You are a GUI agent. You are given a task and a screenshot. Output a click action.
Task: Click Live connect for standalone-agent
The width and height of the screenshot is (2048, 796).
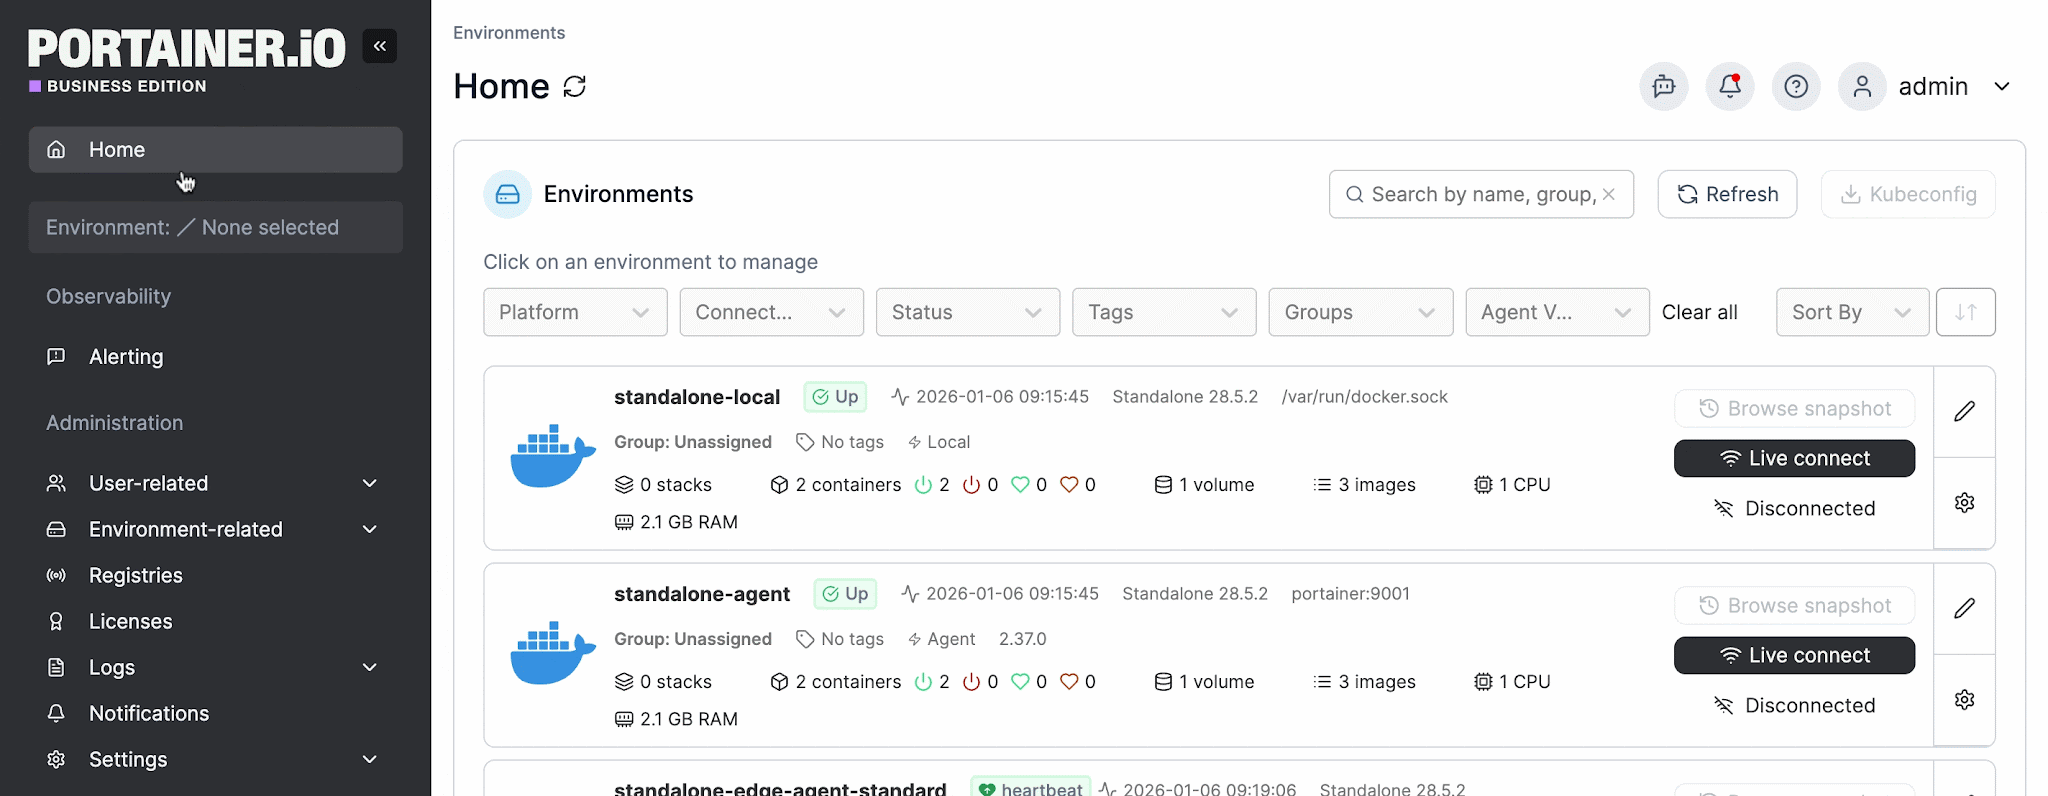pos(1794,655)
